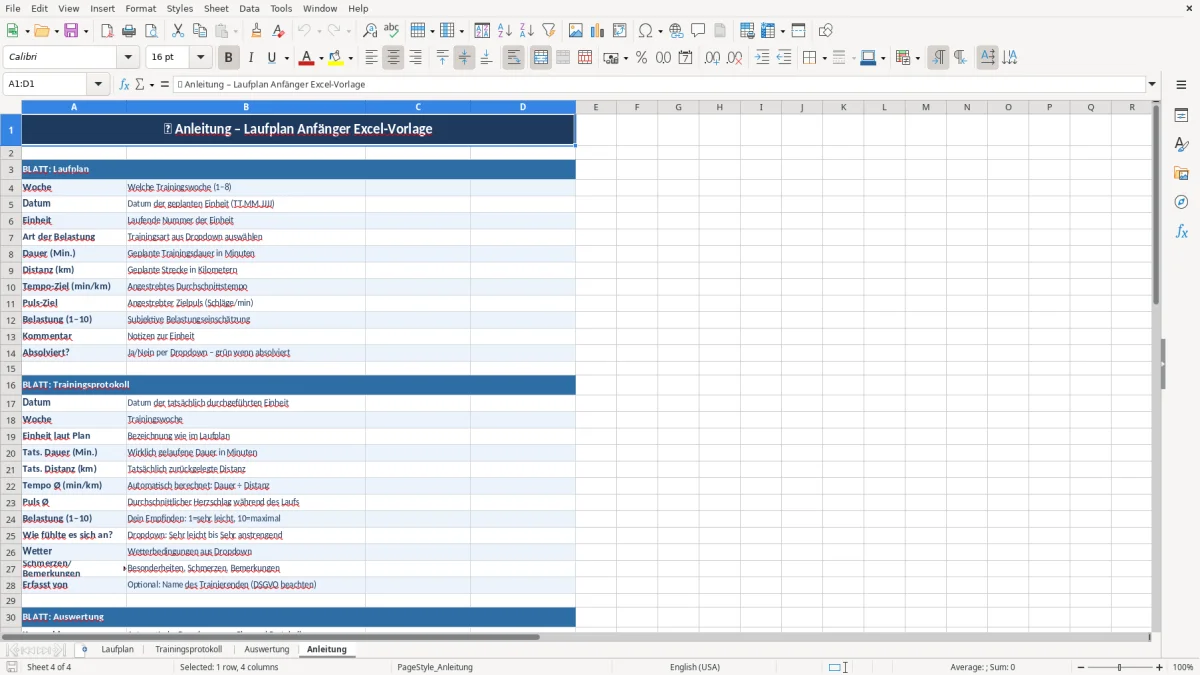Open a file with the folder icon
This screenshot has height=675, width=1200.
(x=41, y=31)
